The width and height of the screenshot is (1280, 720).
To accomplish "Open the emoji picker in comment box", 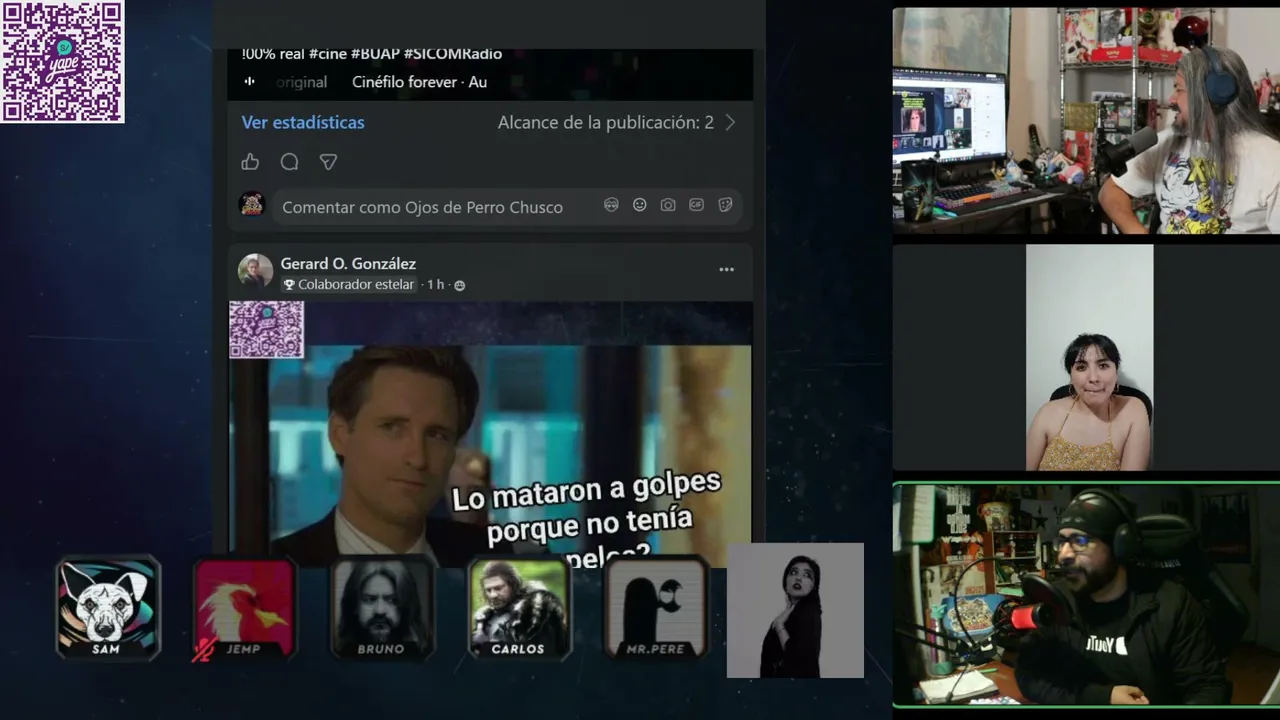I will click(x=640, y=205).
